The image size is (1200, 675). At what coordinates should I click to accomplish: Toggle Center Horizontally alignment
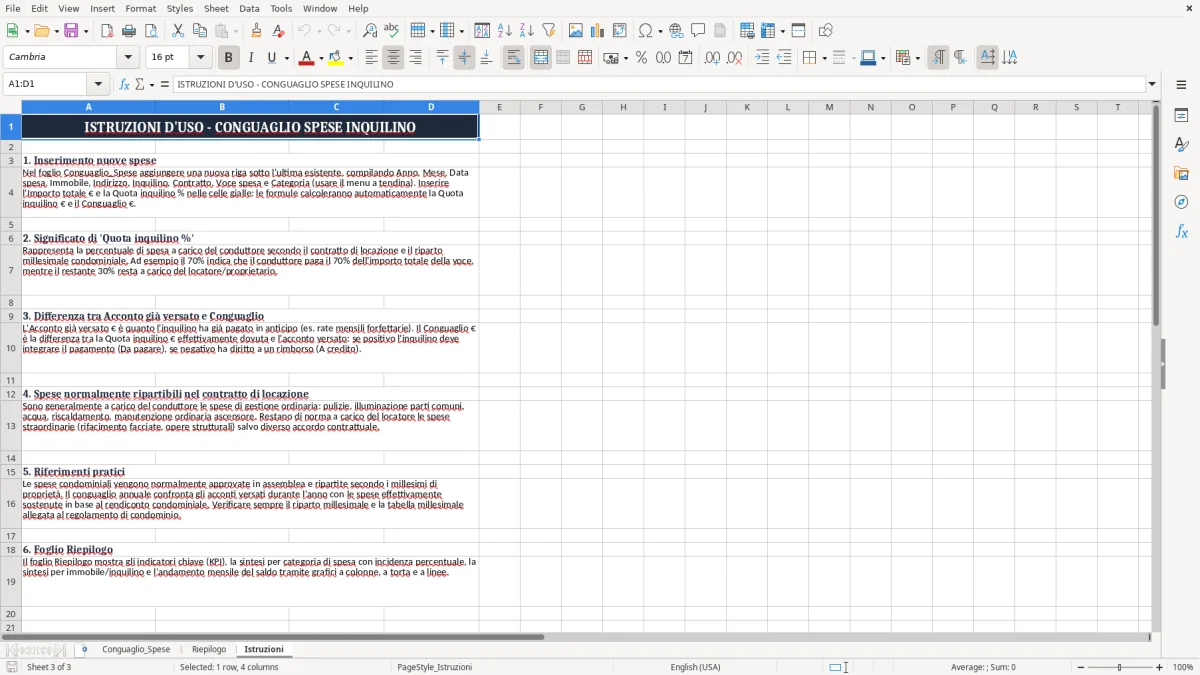click(x=393, y=58)
